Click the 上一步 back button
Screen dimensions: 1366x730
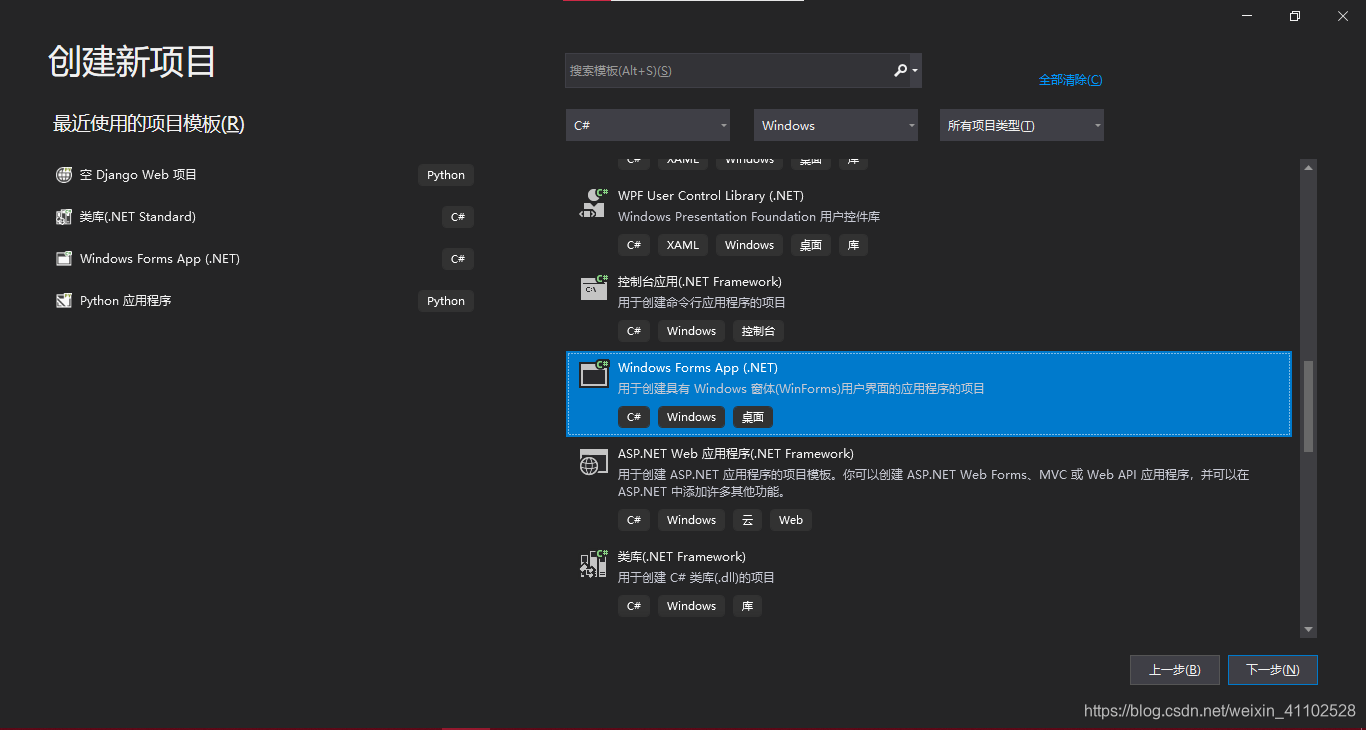pyautogui.click(x=1174, y=670)
